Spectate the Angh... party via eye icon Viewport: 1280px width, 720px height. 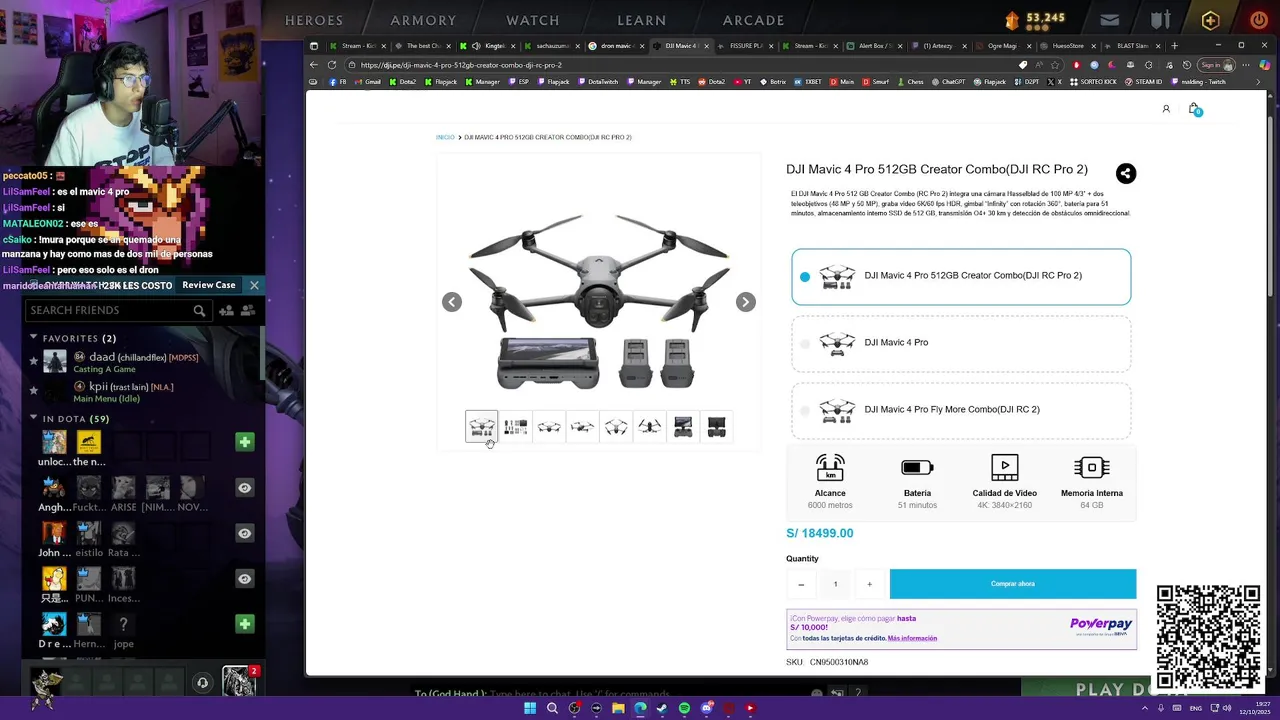[x=244, y=488]
